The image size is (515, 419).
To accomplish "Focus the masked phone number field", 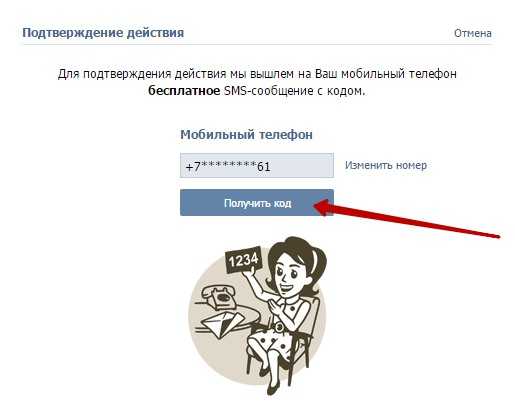I will point(257,165).
